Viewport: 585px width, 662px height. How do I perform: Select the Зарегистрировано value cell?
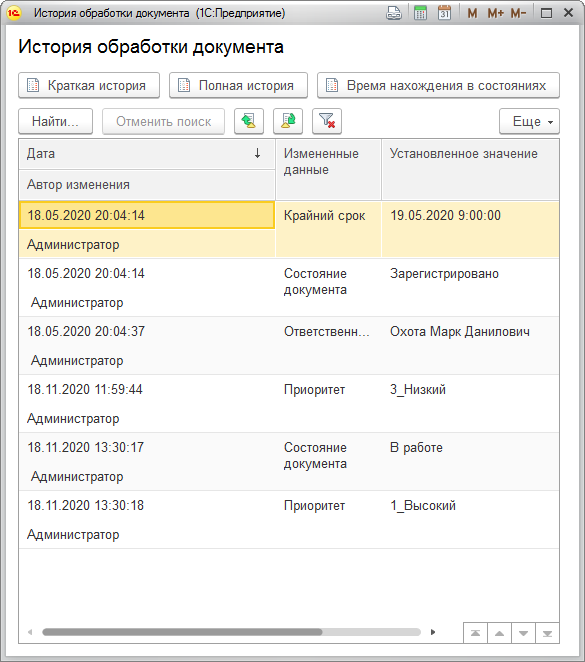point(470,288)
